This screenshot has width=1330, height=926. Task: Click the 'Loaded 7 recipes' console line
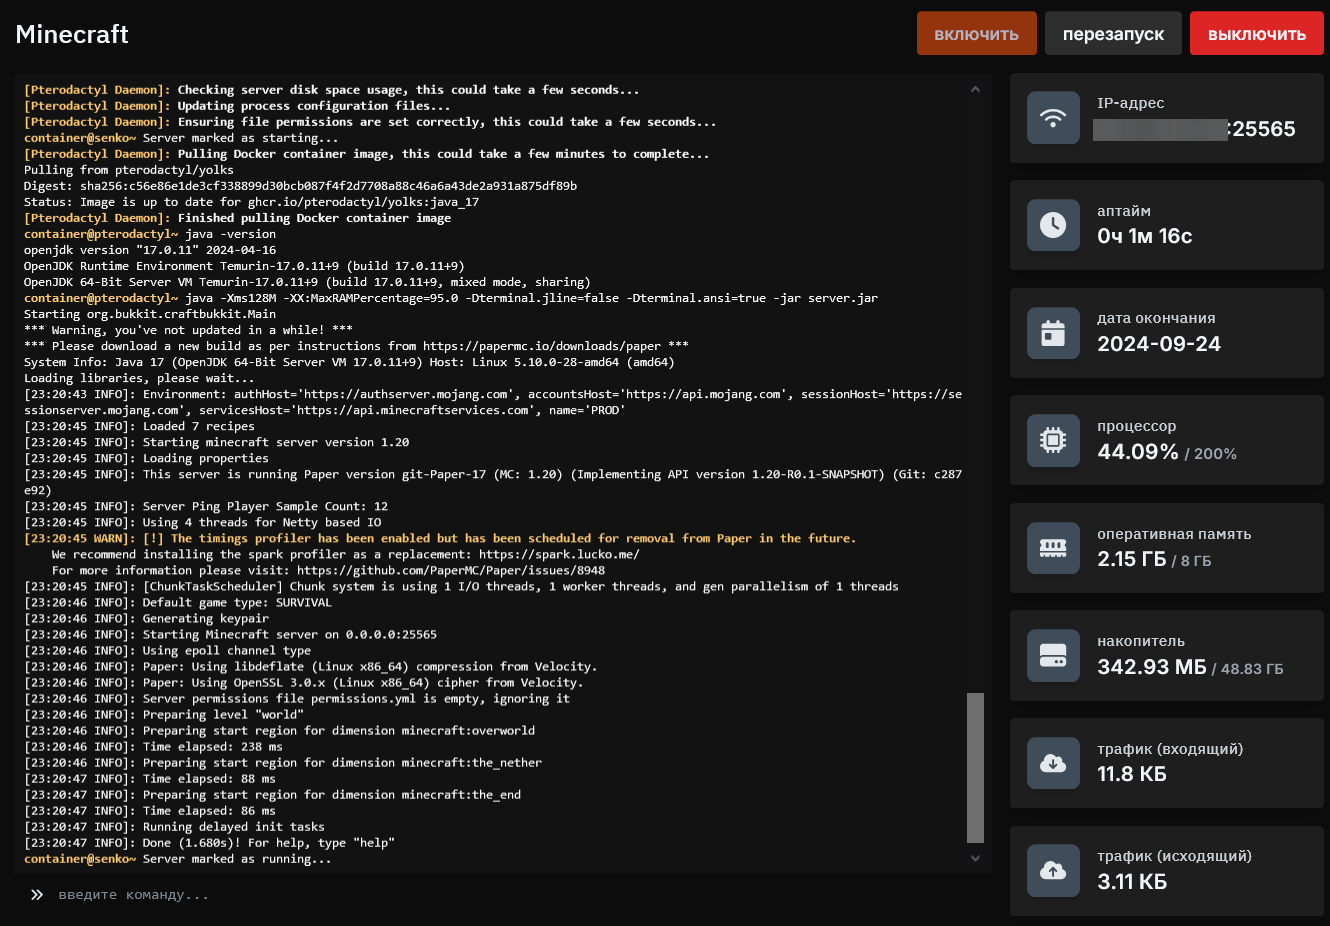click(139, 426)
